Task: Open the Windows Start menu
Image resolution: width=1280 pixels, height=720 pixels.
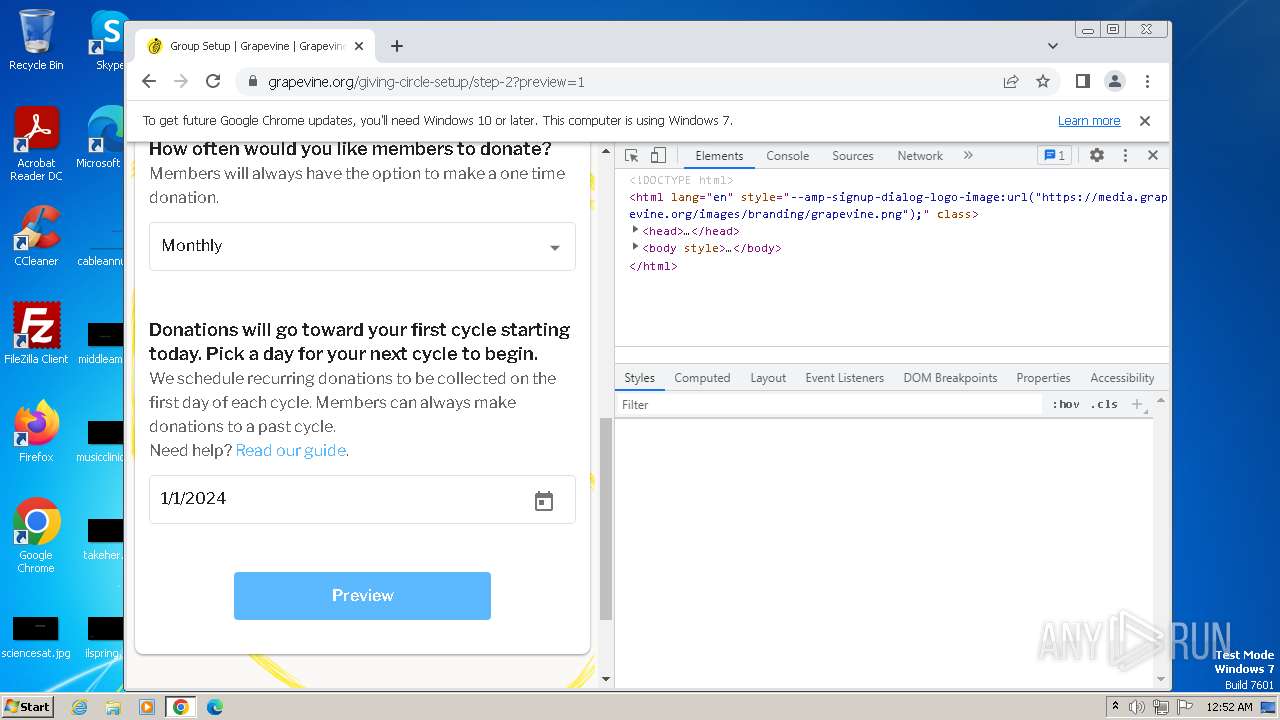Action: point(27,706)
